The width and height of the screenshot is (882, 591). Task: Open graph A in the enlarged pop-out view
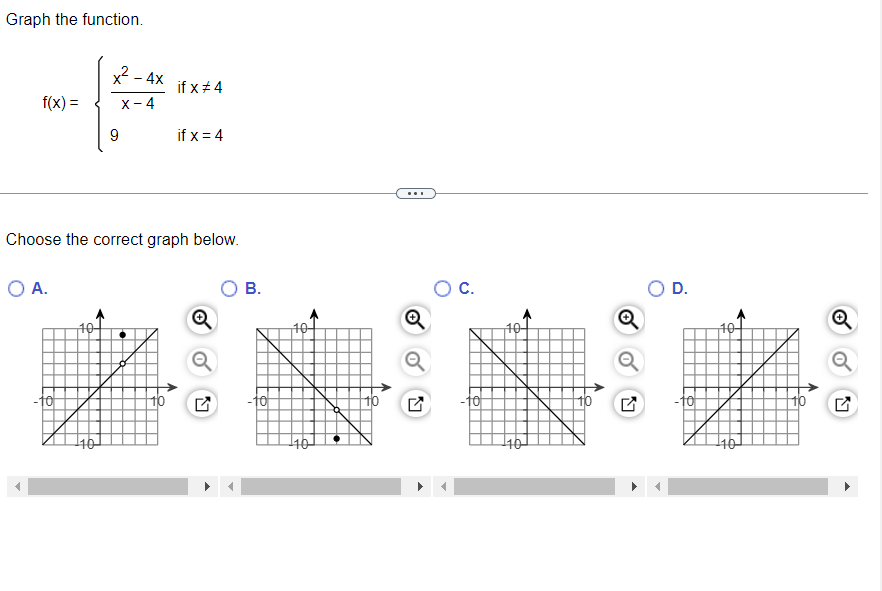point(200,402)
